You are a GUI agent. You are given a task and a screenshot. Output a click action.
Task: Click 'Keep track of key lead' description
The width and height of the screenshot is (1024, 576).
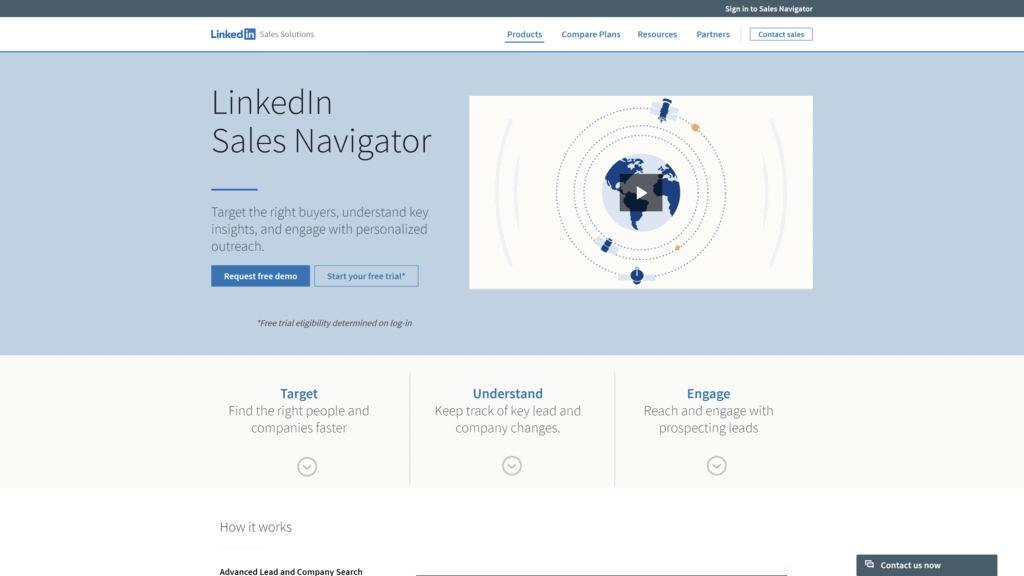pyautogui.click(x=507, y=419)
